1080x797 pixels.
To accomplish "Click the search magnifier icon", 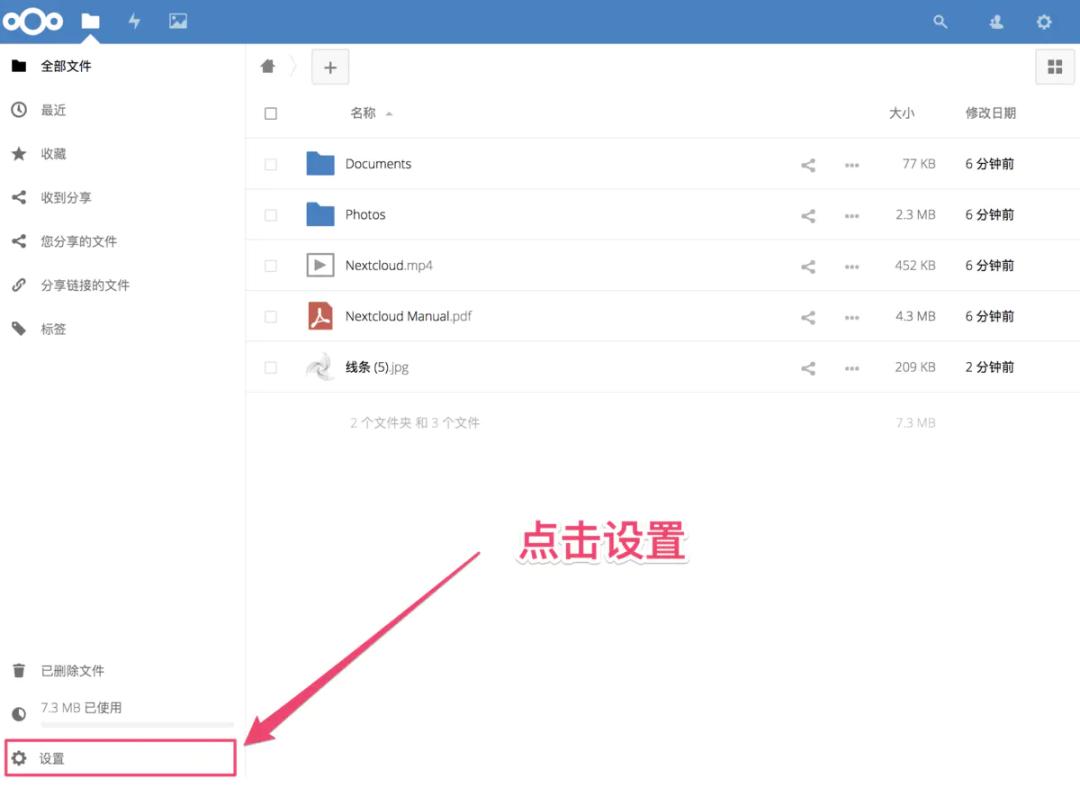I will [x=940, y=21].
